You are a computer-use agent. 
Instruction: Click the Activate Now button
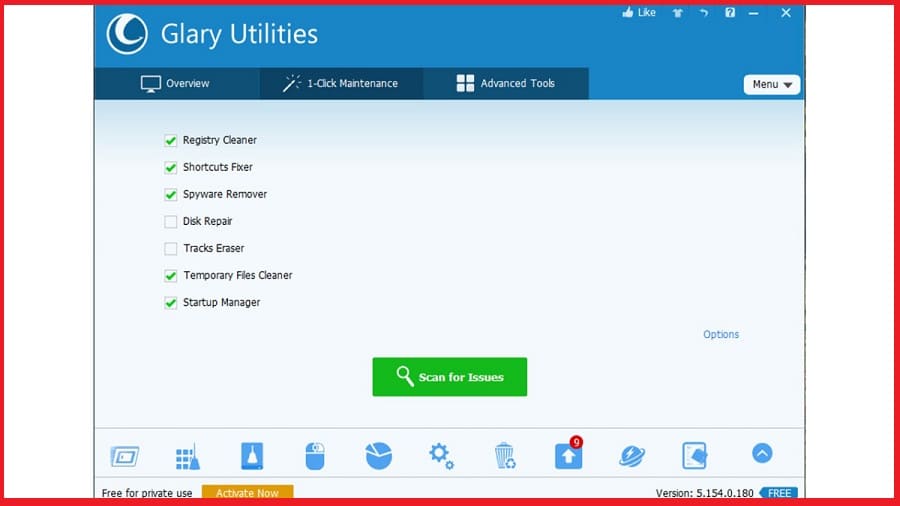click(247, 492)
